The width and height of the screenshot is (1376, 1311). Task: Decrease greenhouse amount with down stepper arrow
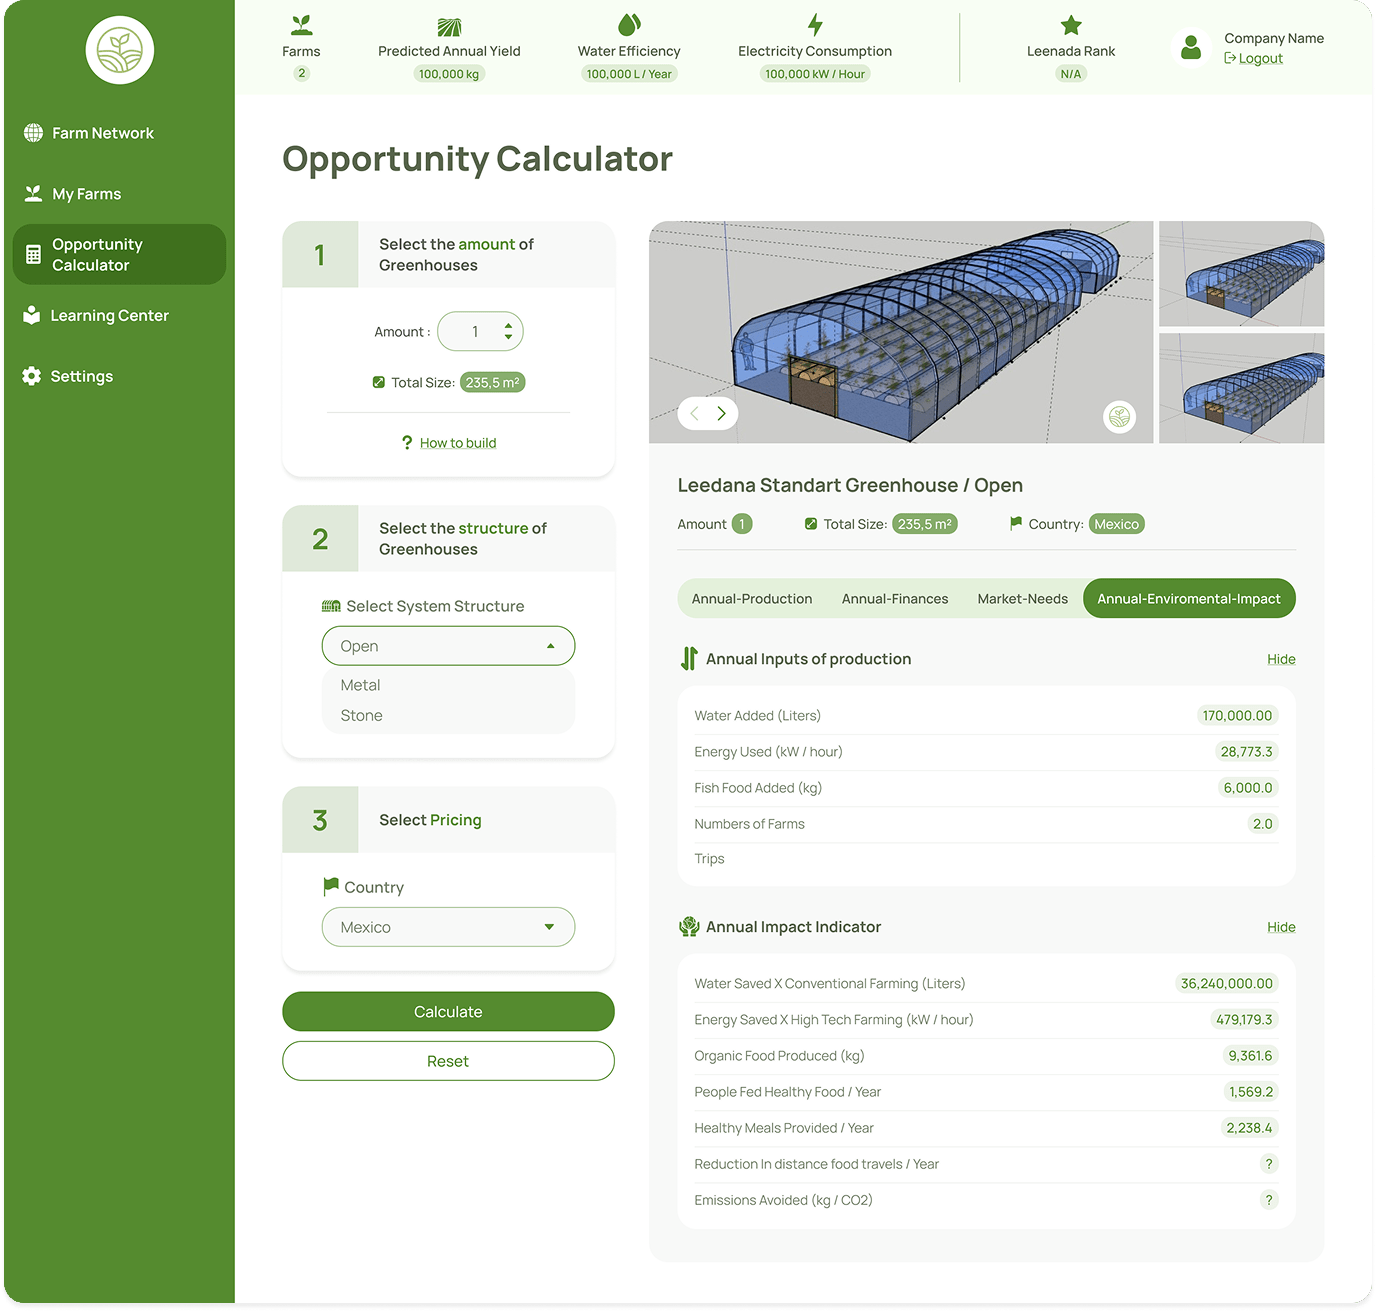click(508, 337)
